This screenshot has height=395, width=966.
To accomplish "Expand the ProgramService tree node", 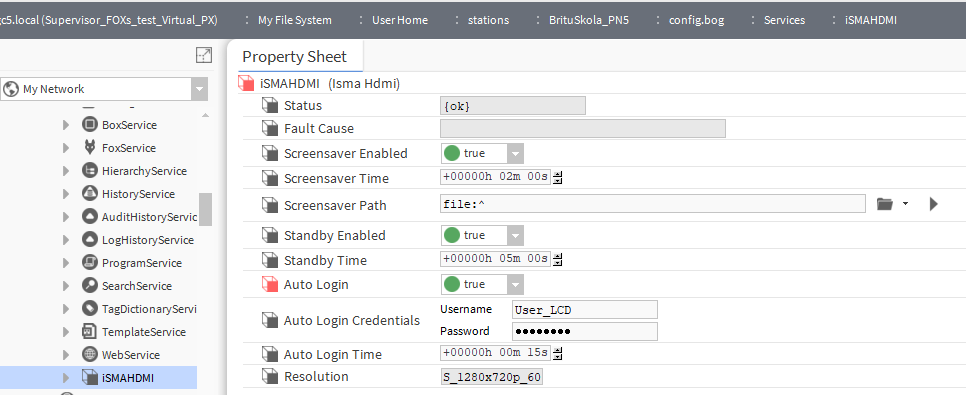I will (x=66, y=263).
